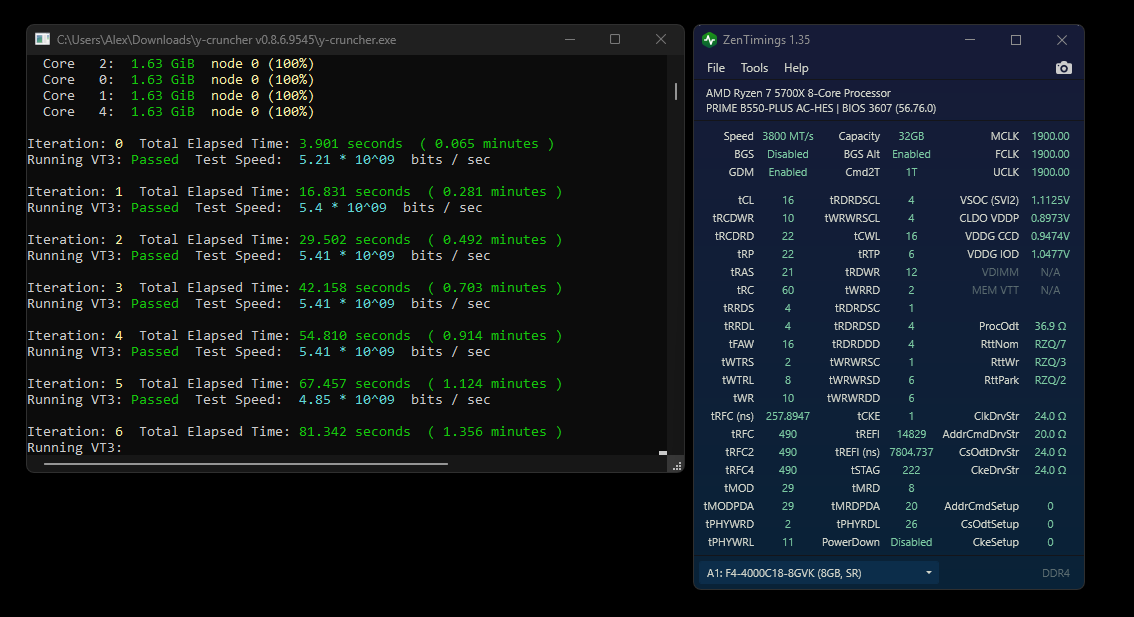Screen dimensions: 1134x617
Task: Click the DDR4 label in ZenTimings
Action: click(1055, 574)
